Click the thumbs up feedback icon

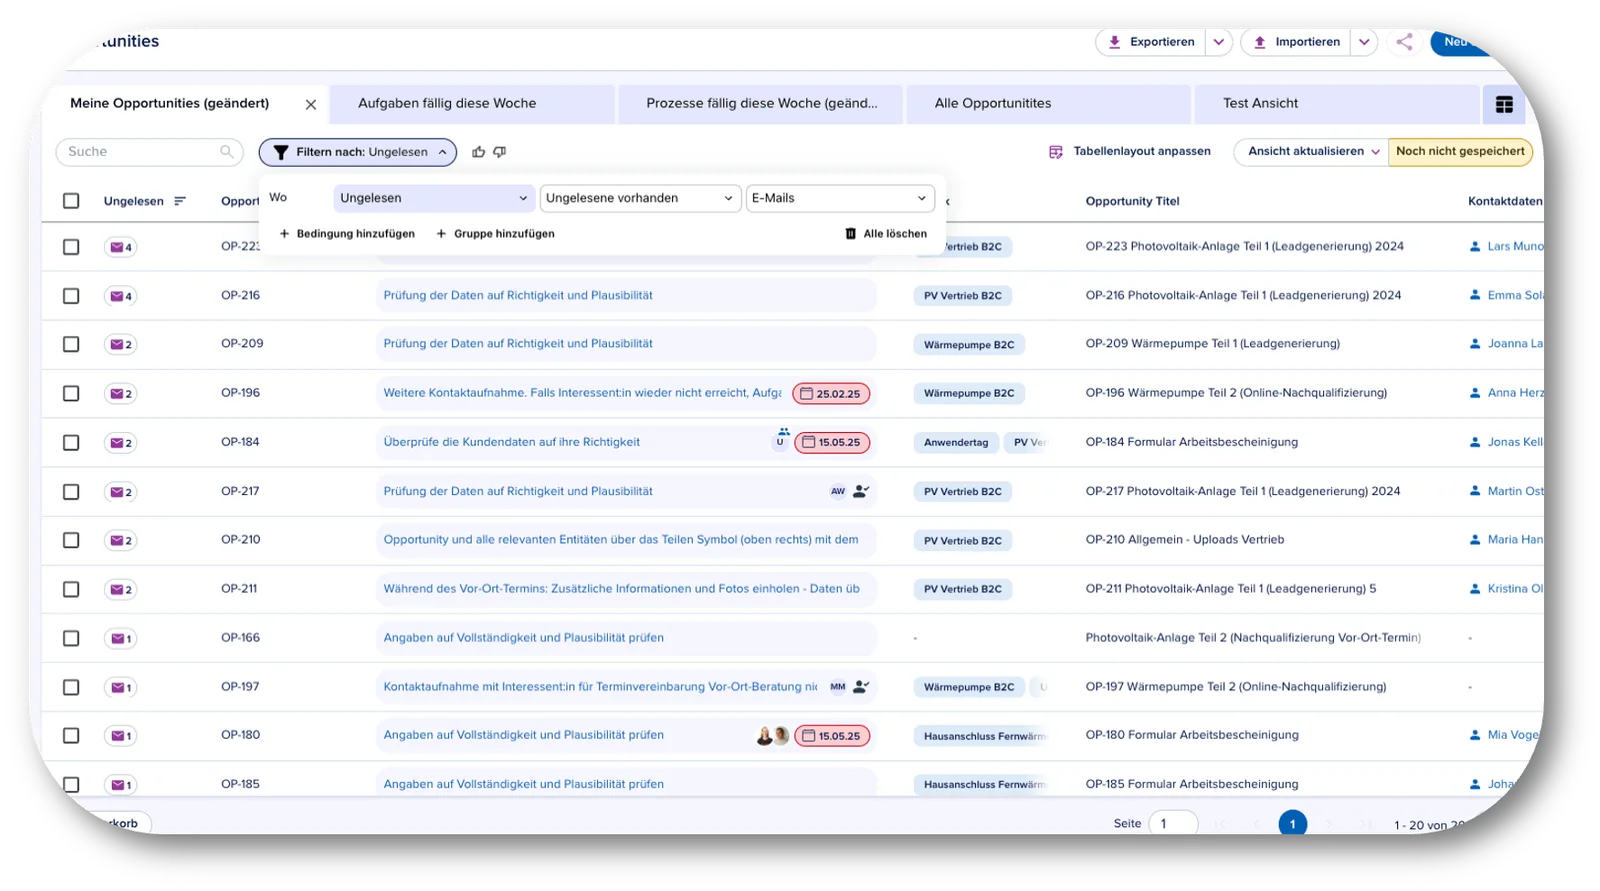click(478, 152)
